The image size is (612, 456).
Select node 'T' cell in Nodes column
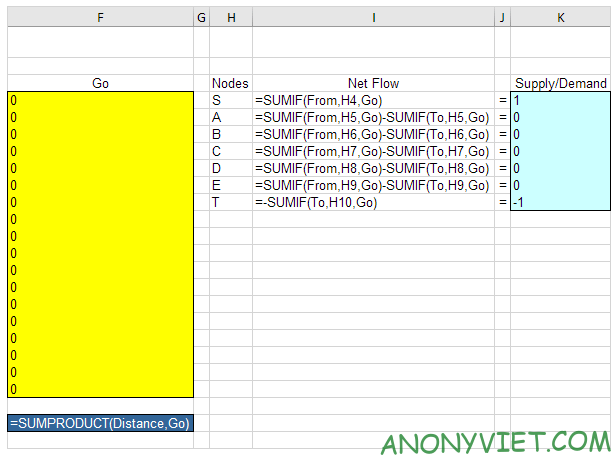pos(231,203)
